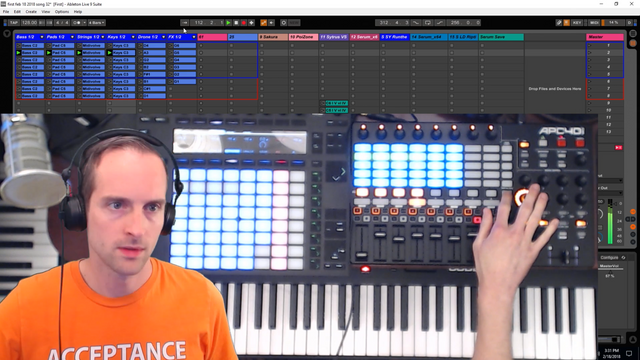Select the 12 Serum_x6 track header
640x360 pixels.
tap(364, 37)
